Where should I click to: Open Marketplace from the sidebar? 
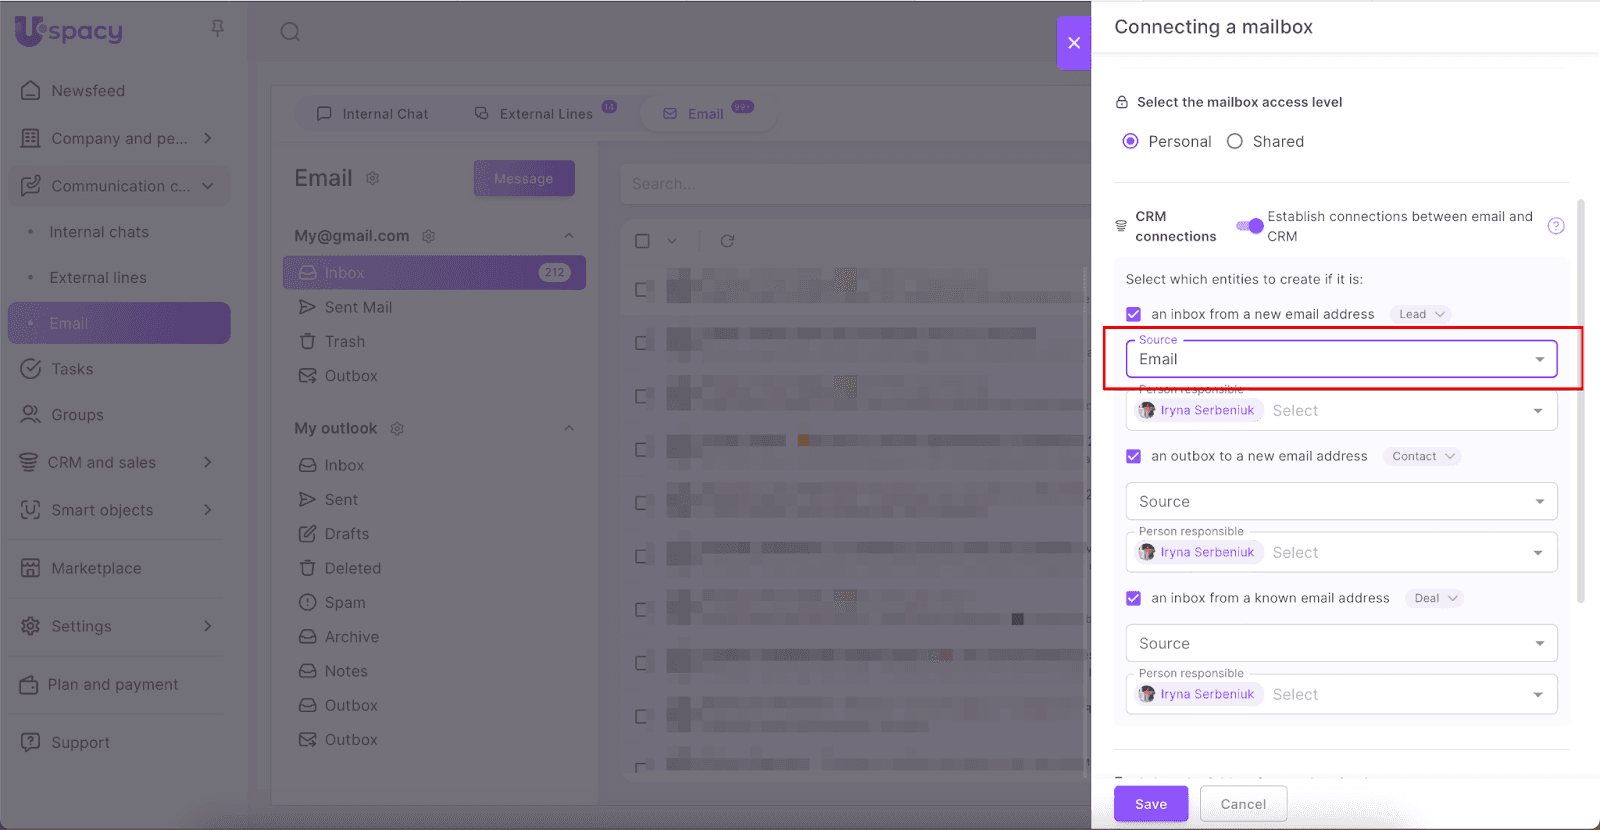click(x=96, y=568)
